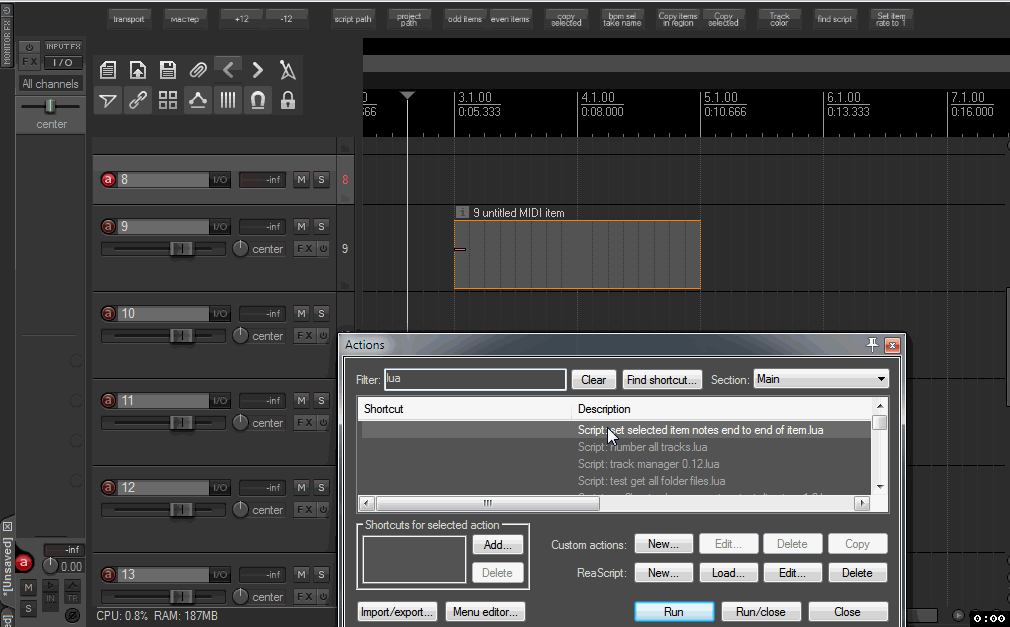The height and width of the screenshot is (627, 1010).
Task: Click track 11 pan knob
Action: coord(240,422)
